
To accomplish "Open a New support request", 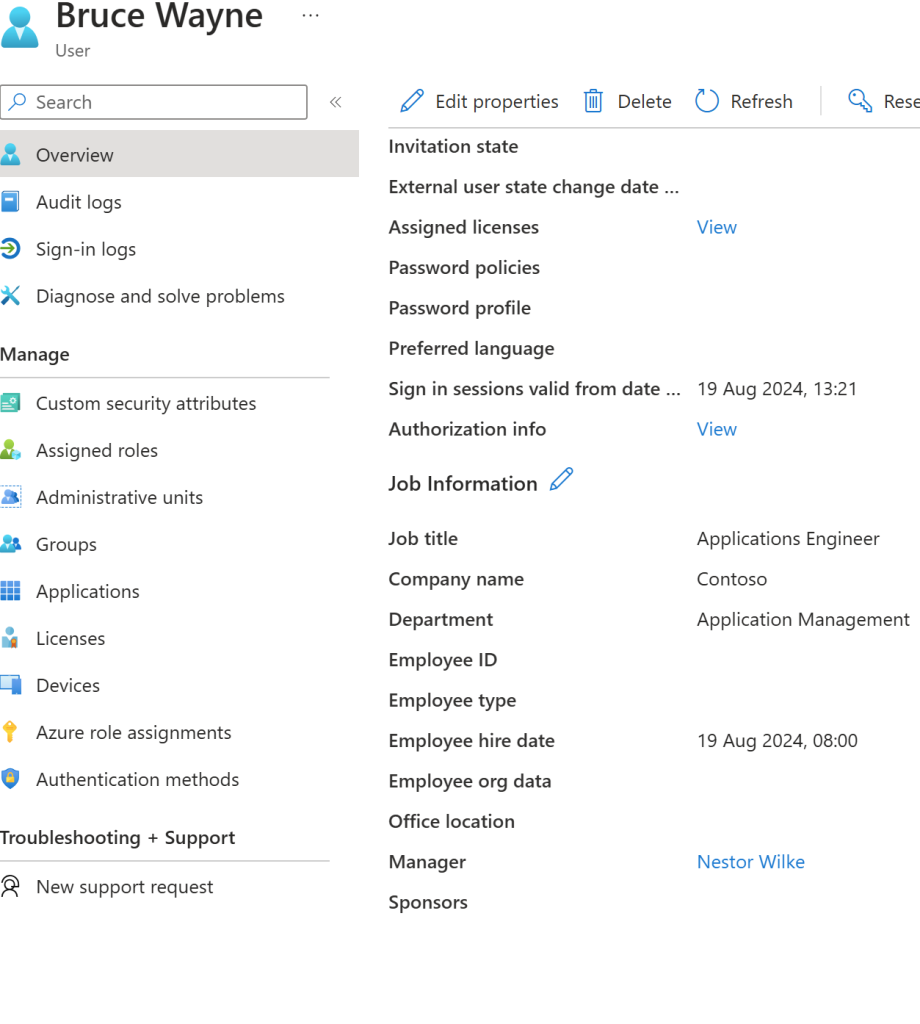I will click(124, 887).
